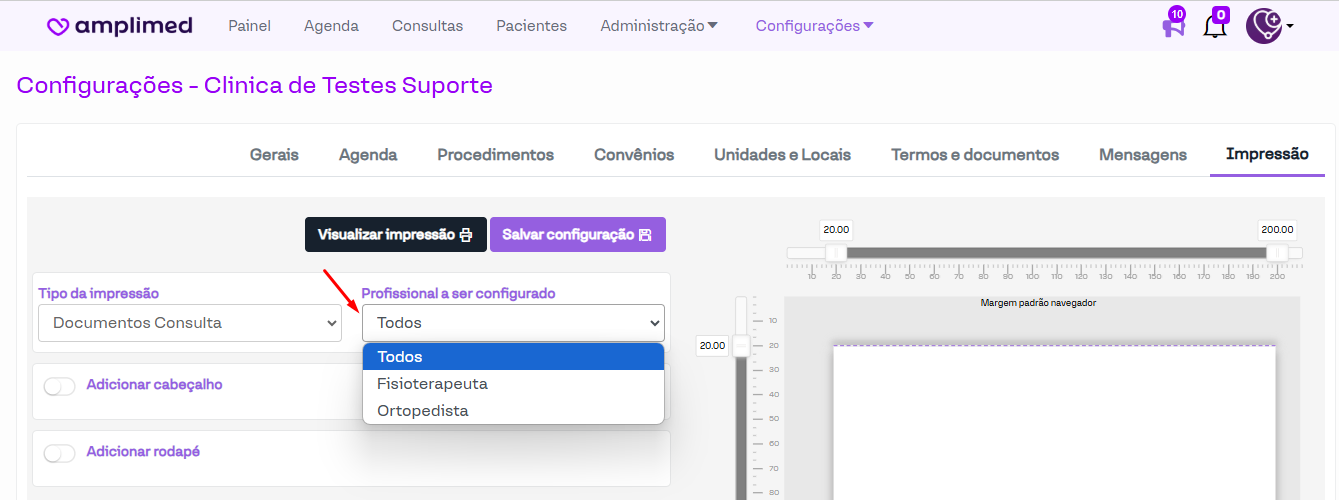This screenshot has height=500, width=1339.
Task: Expand the Administração menu
Action: pyautogui.click(x=659, y=26)
